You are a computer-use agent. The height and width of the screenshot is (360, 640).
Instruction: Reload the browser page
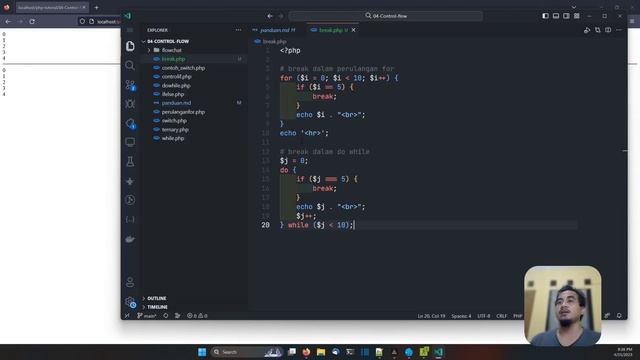[32, 21]
